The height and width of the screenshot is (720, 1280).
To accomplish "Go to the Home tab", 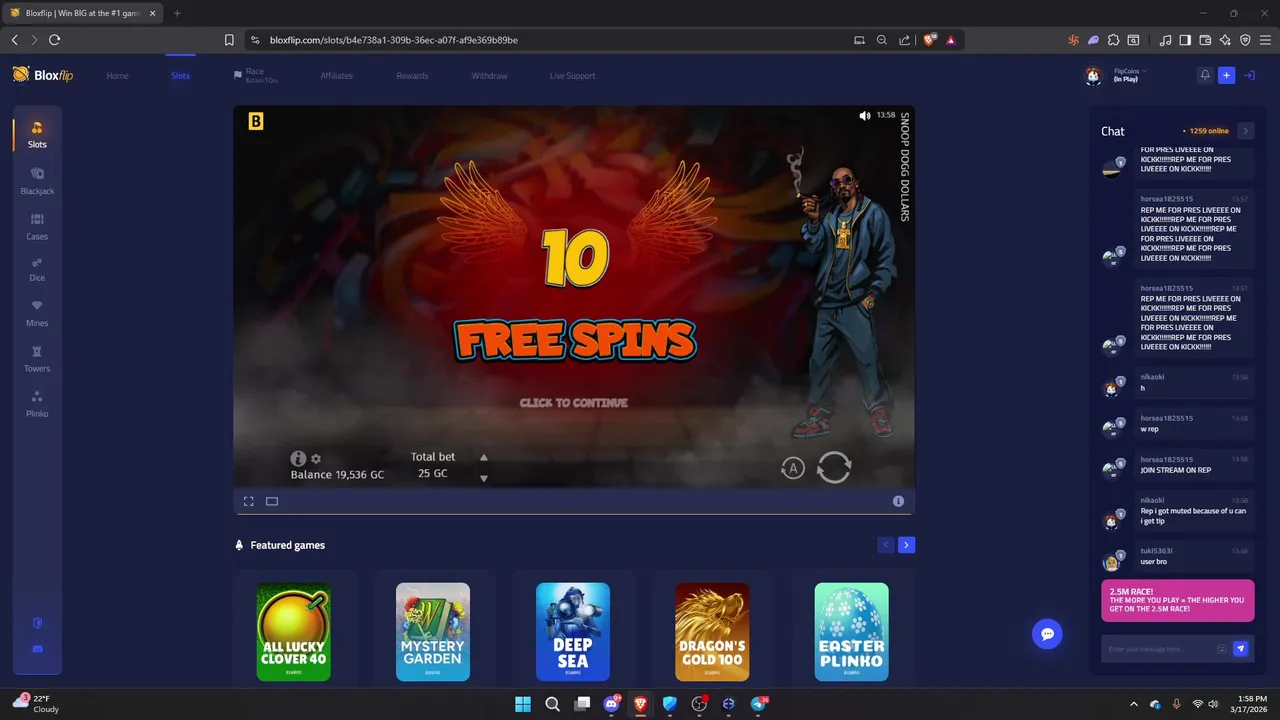I will [x=118, y=76].
